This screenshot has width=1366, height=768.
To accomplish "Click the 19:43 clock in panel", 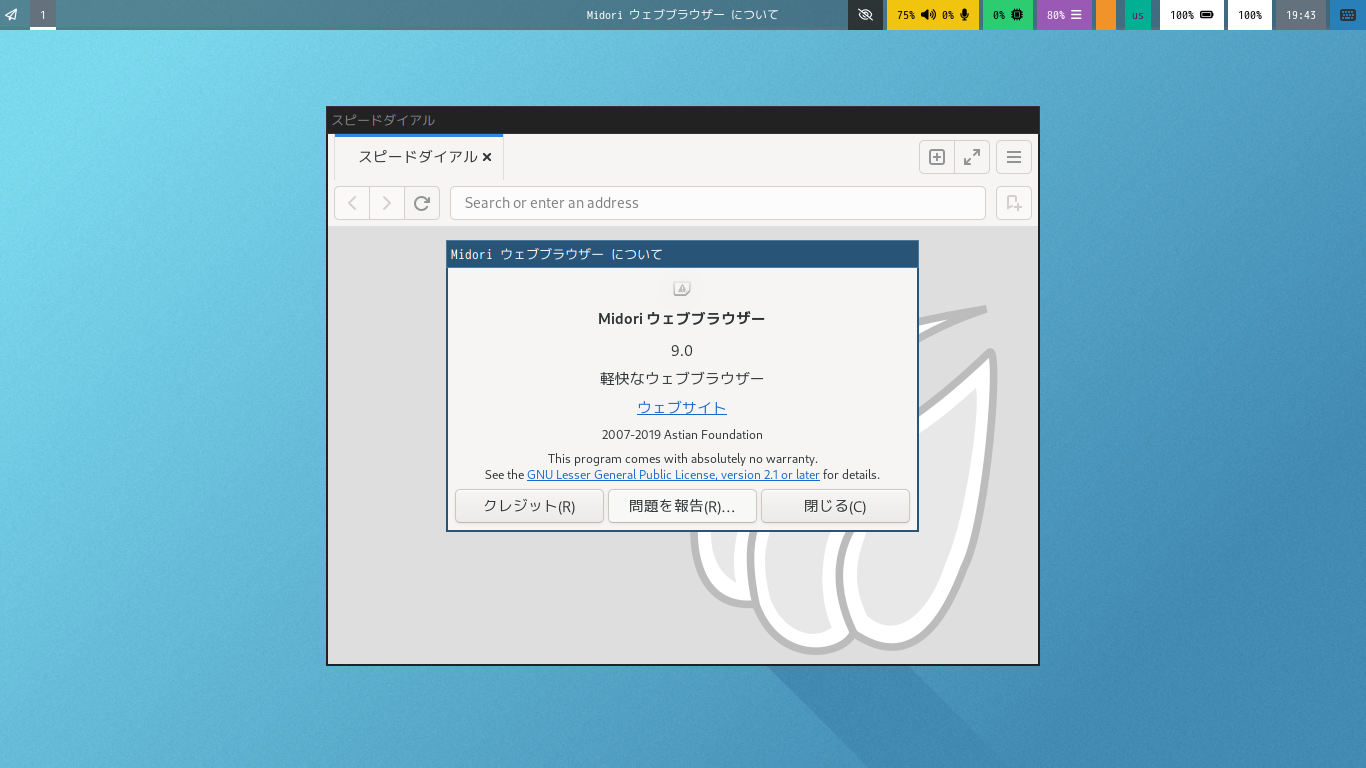I will pyautogui.click(x=1301, y=15).
